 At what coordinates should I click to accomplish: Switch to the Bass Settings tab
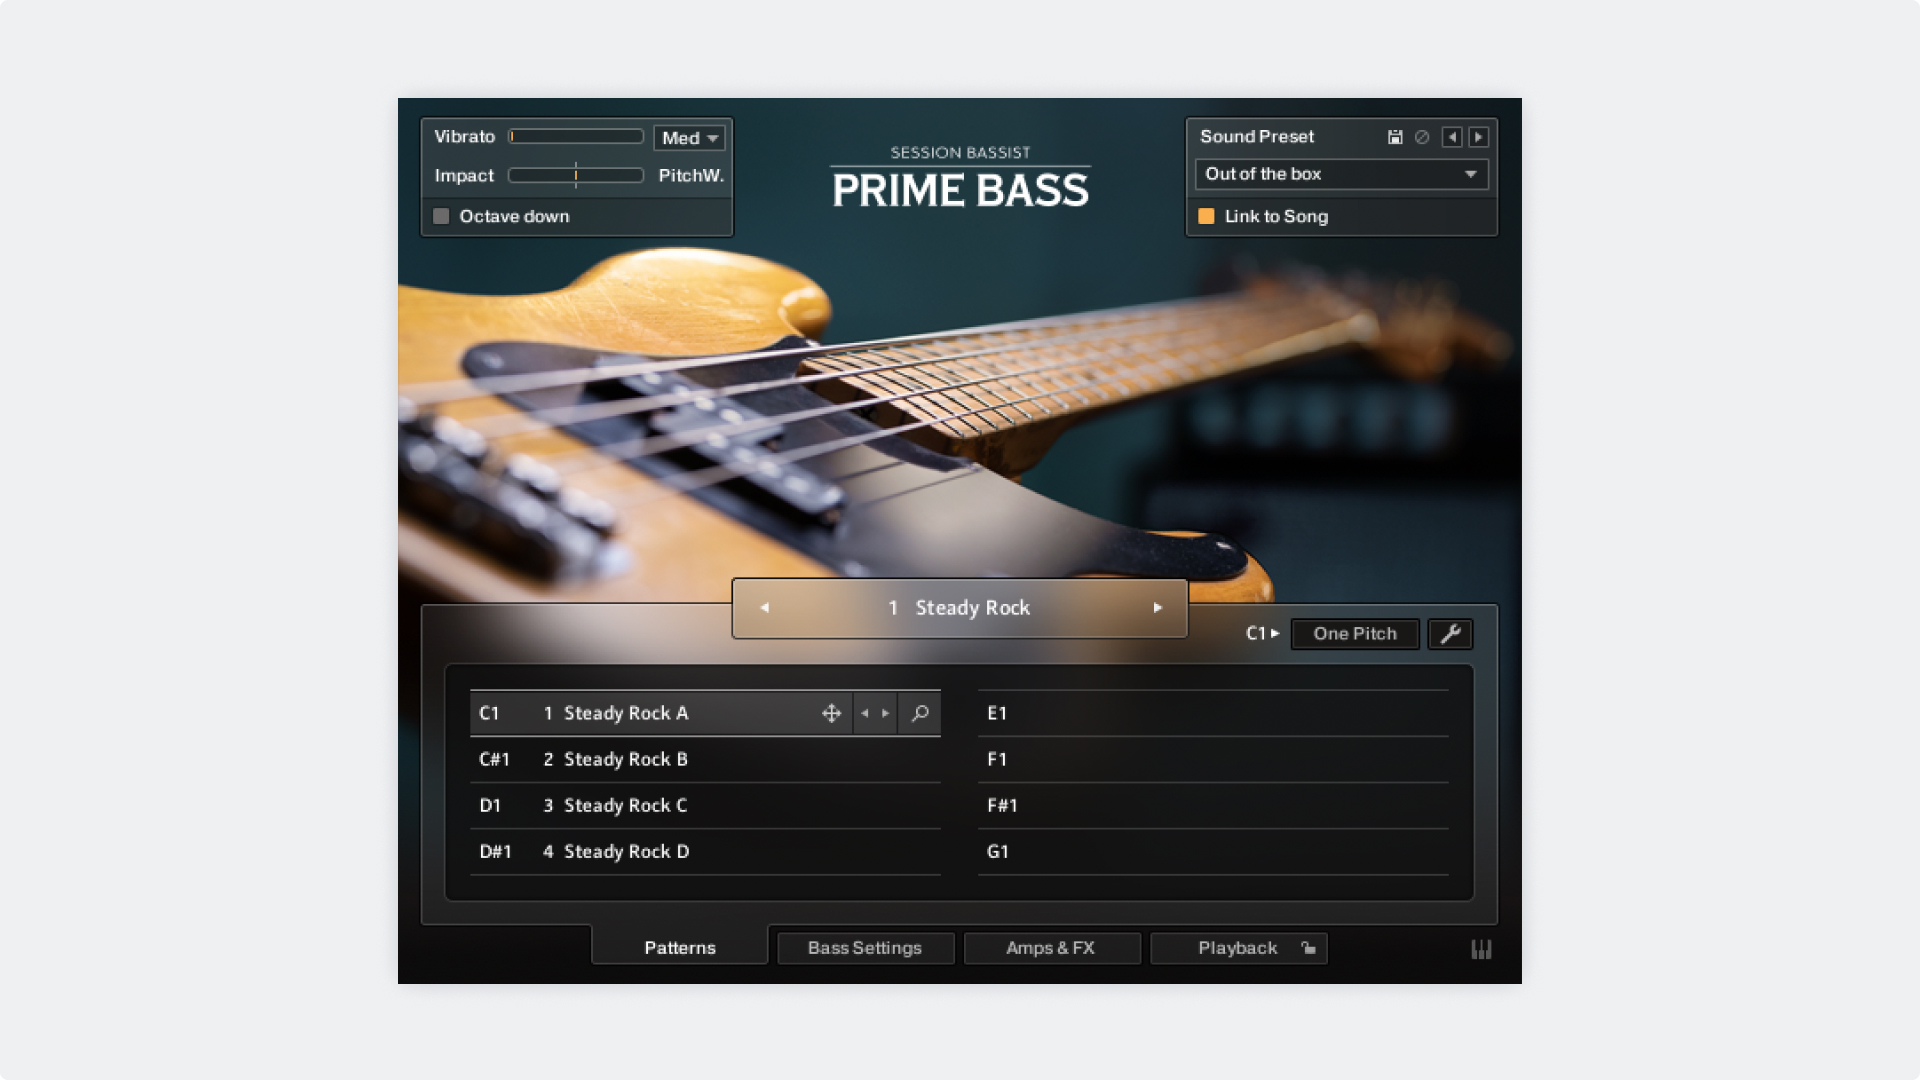865,948
